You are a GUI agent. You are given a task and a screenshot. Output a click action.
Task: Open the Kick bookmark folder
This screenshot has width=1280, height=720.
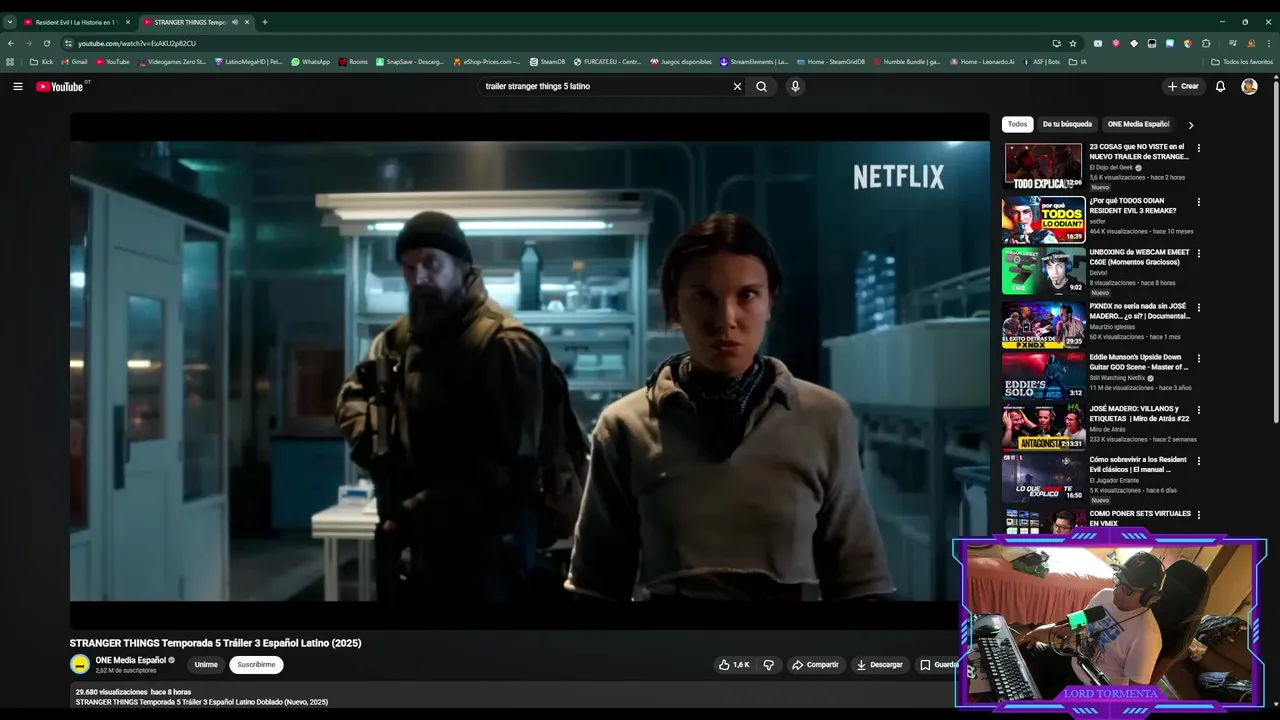tap(41, 62)
